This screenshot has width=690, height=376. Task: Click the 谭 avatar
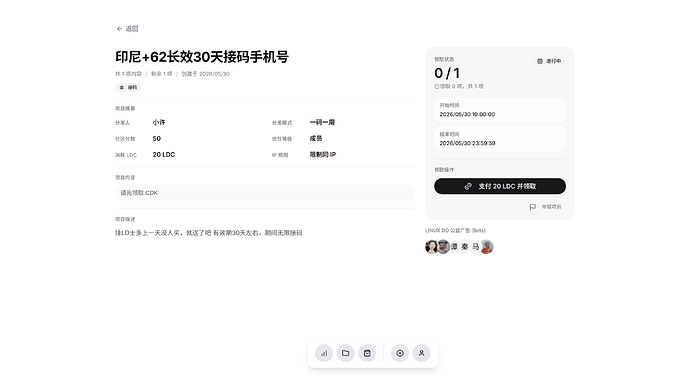pos(454,247)
